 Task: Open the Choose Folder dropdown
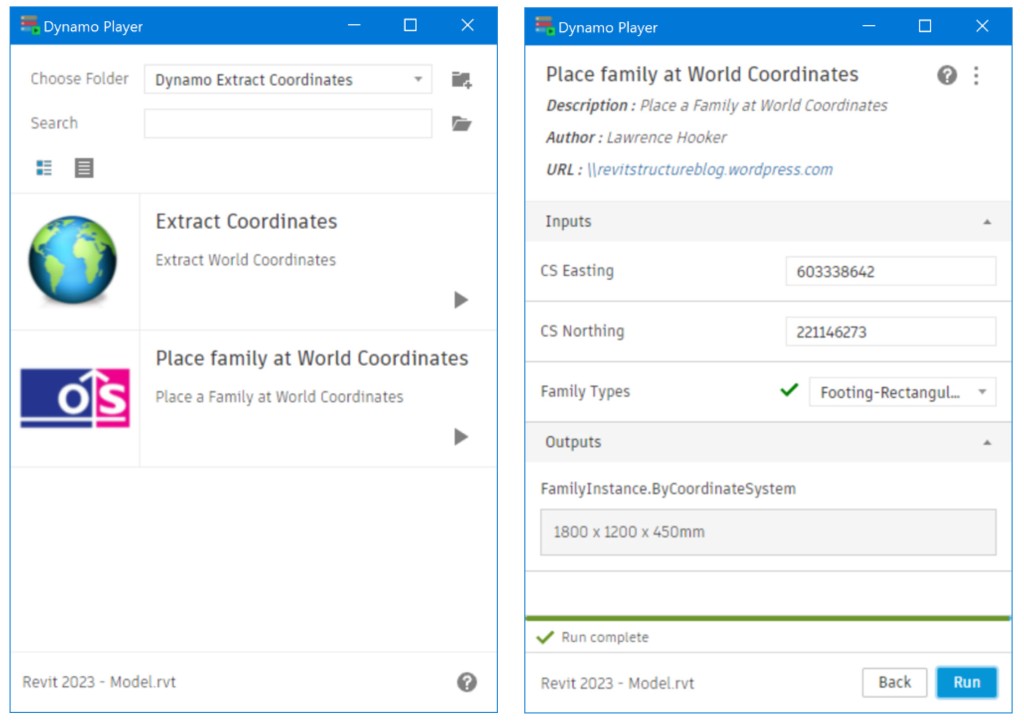(x=287, y=79)
